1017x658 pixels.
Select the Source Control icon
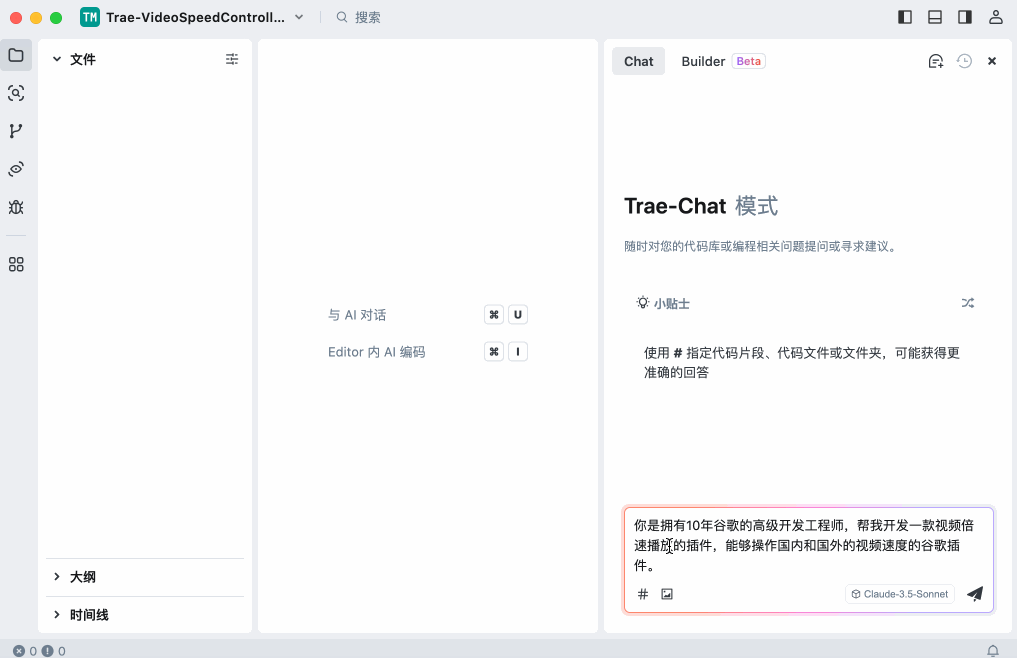(15, 130)
